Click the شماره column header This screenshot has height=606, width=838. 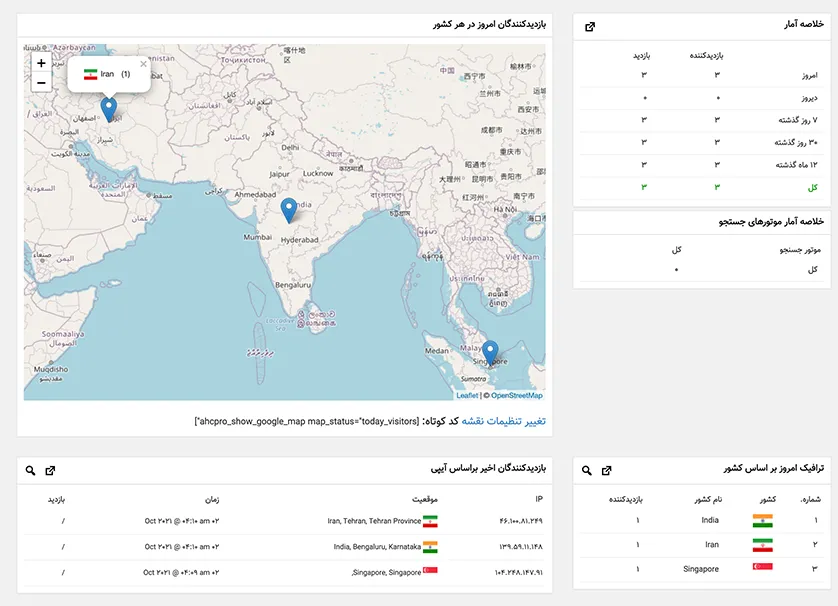coord(811,499)
